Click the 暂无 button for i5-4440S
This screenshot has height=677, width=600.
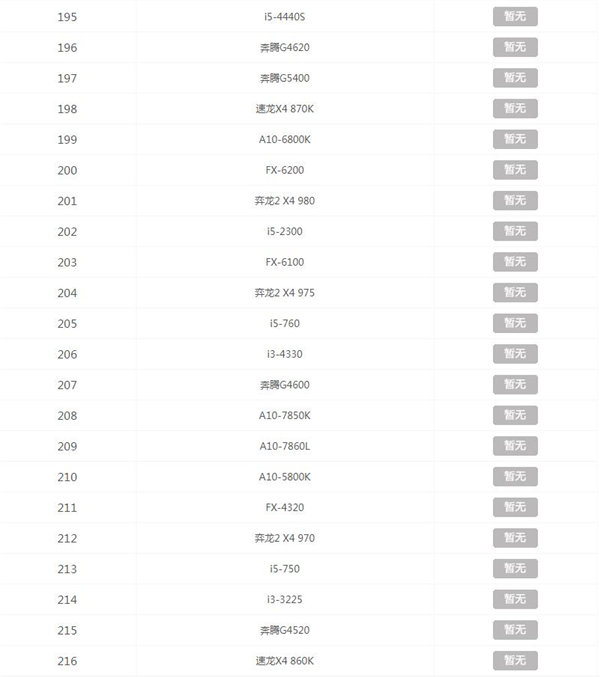[515, 16]
